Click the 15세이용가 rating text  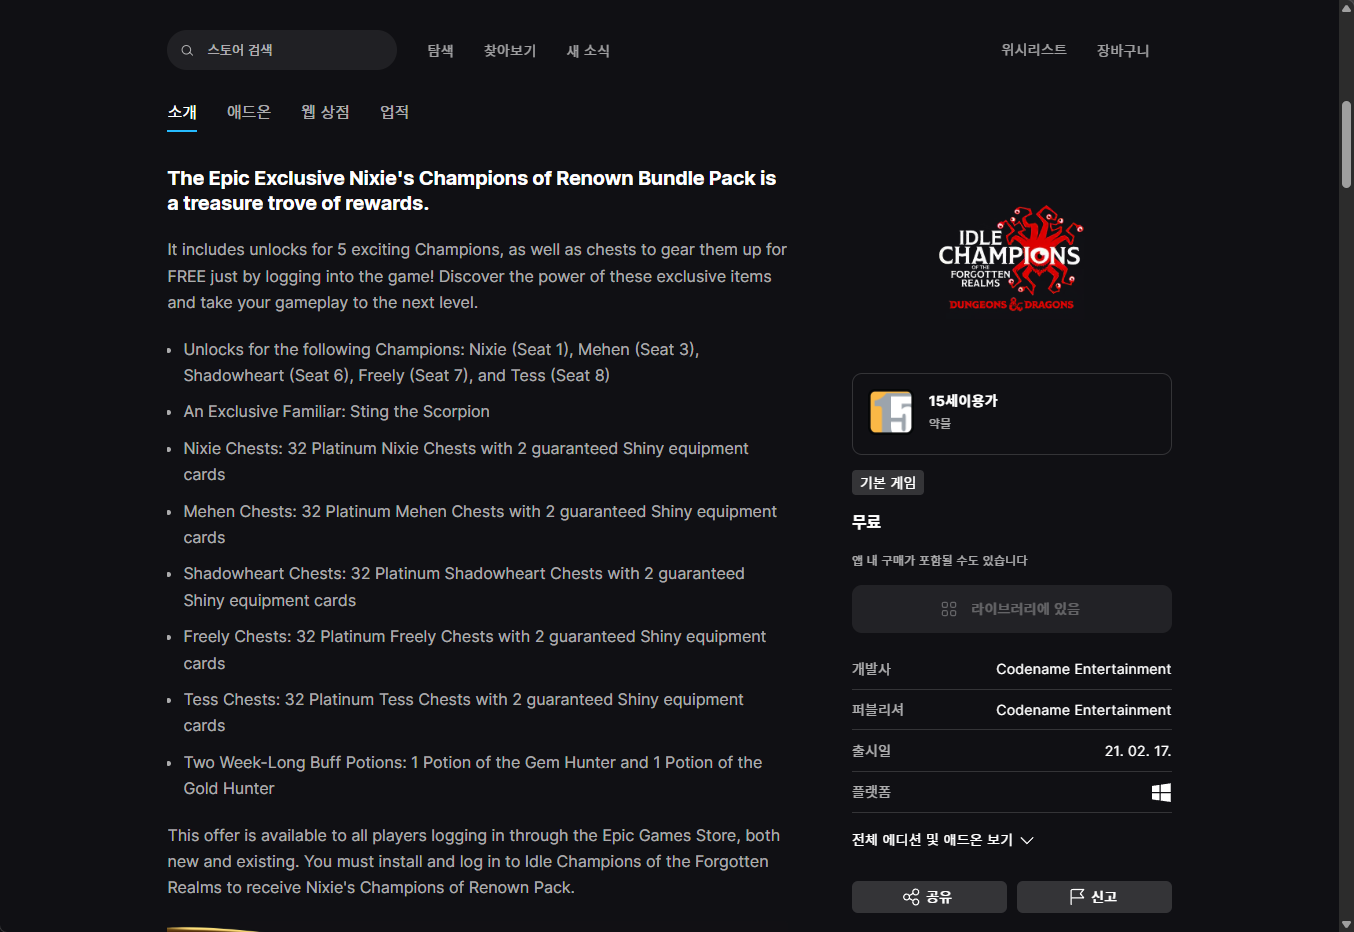tap(963, 400)
